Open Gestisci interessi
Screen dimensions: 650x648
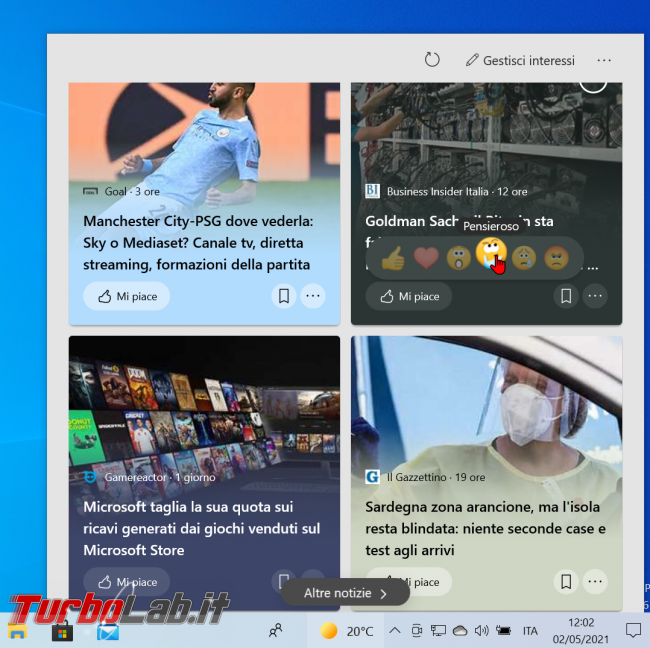click(520, 61)
